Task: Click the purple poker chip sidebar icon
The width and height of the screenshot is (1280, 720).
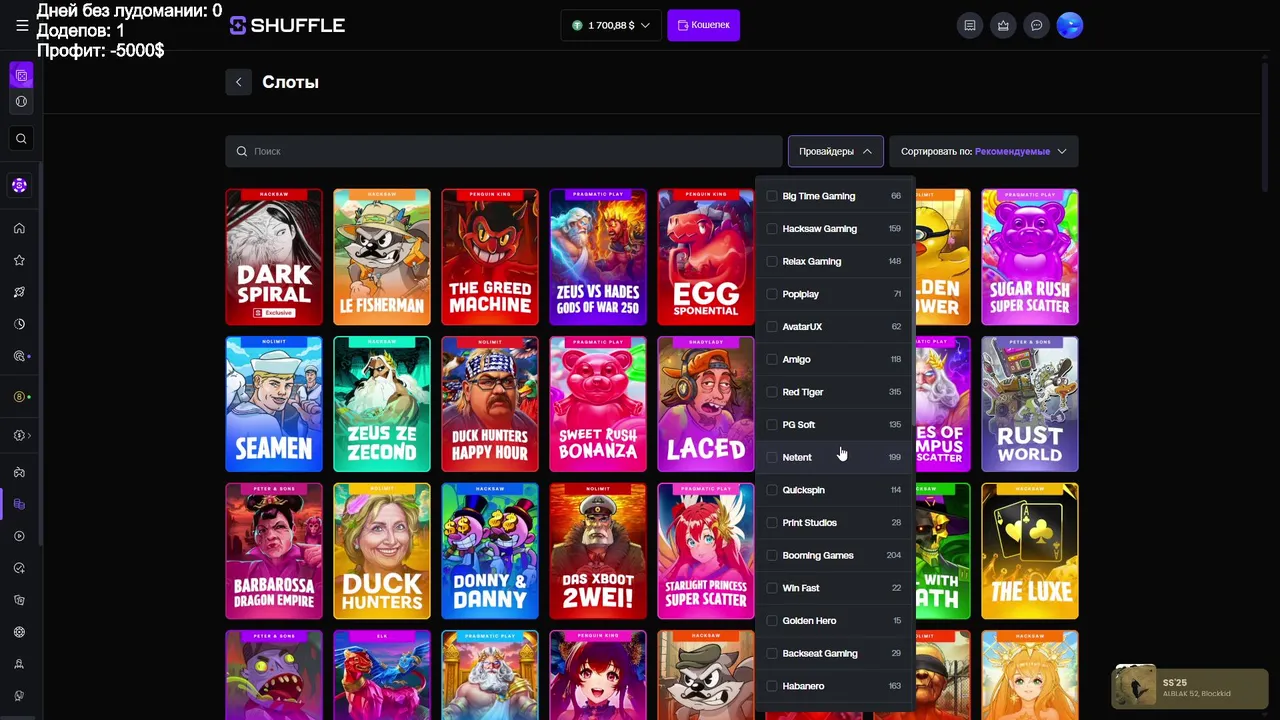Action: 19,185
